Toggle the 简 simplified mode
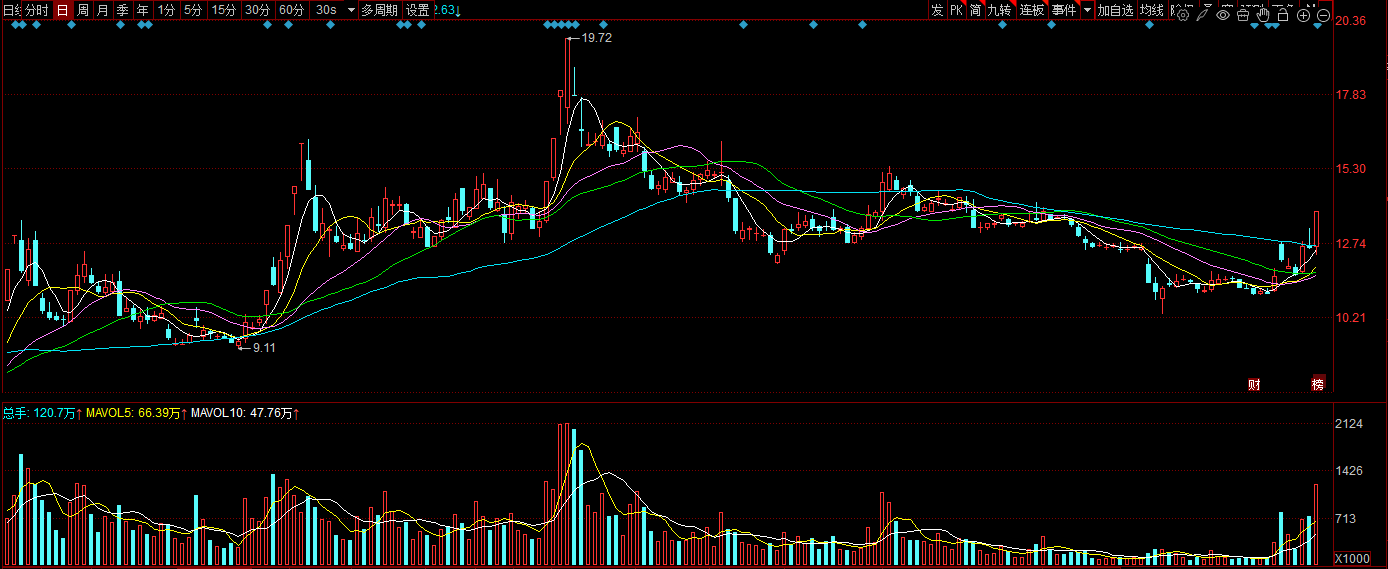 975,10
